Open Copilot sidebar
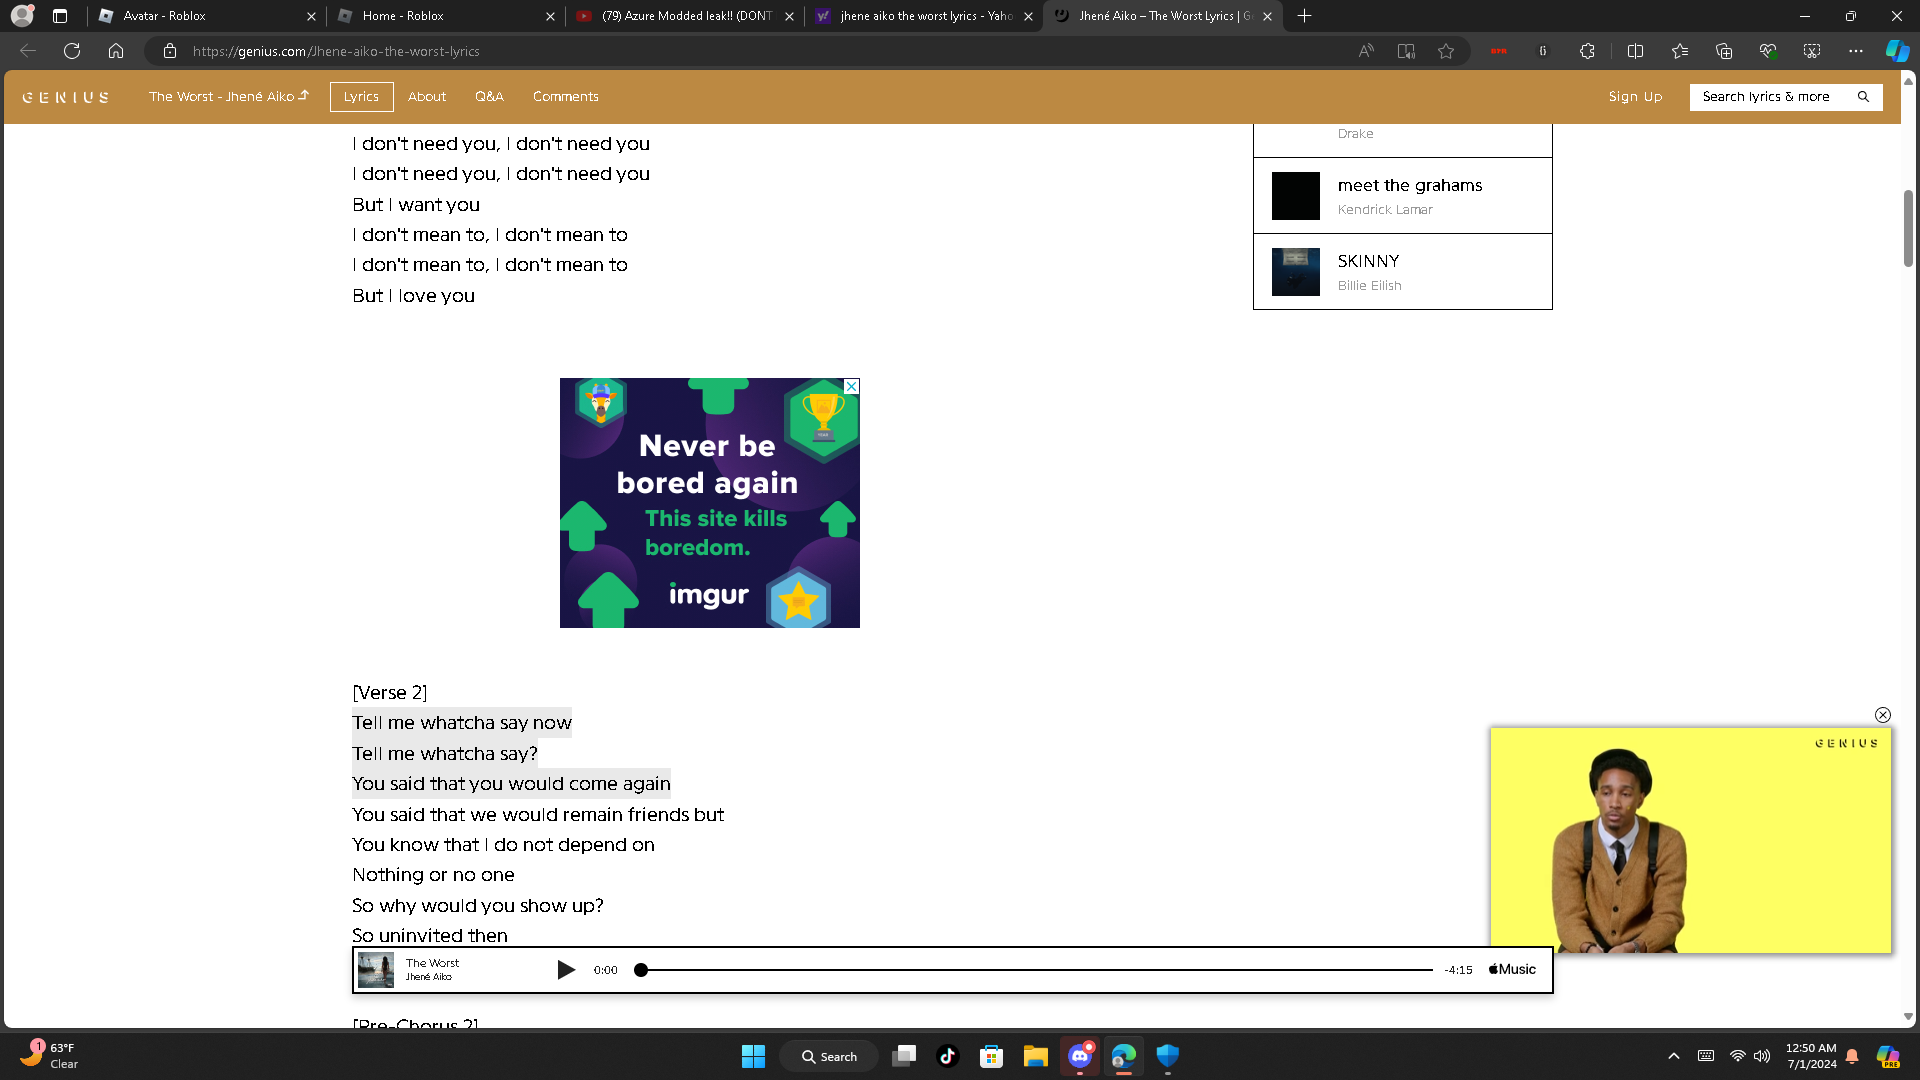Viewport: 1920px width, 1080px height. (x=1897, y=51)
